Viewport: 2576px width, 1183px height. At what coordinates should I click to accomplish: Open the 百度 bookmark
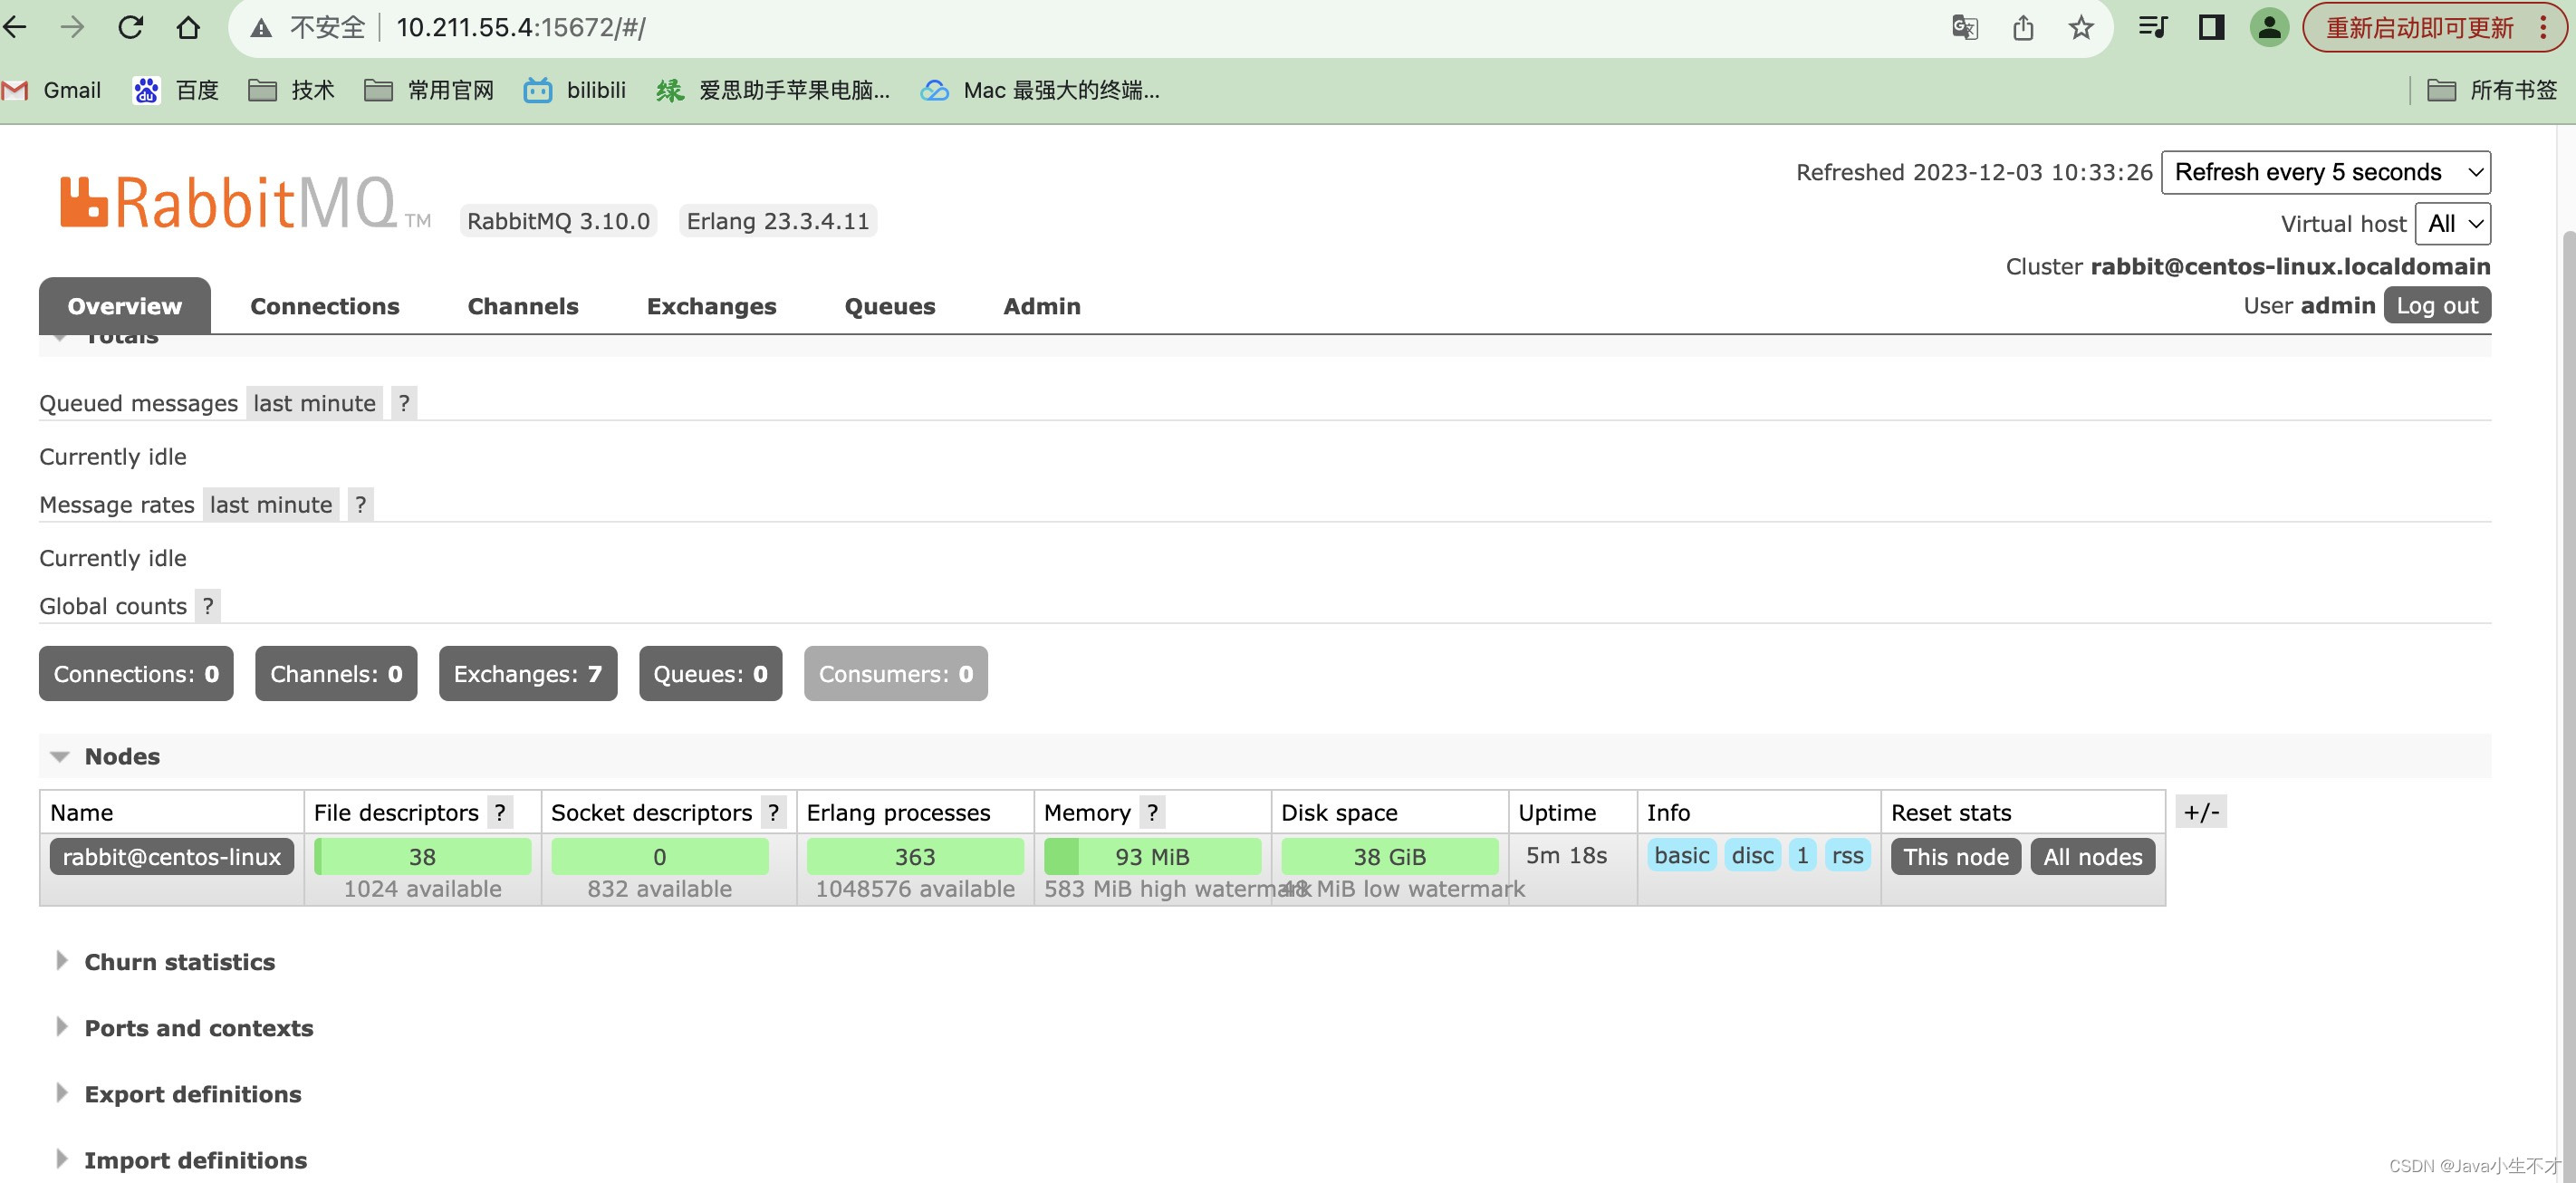176,90
